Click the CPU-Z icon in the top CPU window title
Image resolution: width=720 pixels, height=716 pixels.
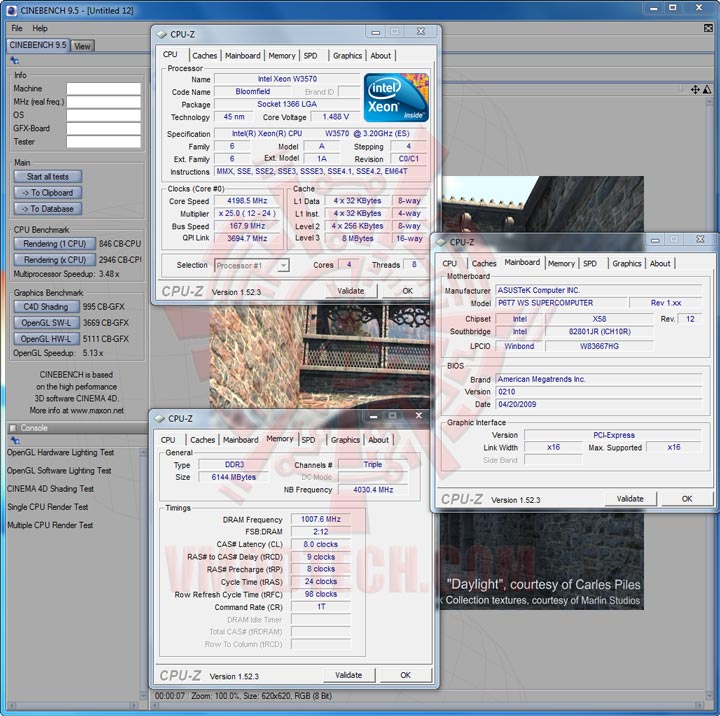161,34
